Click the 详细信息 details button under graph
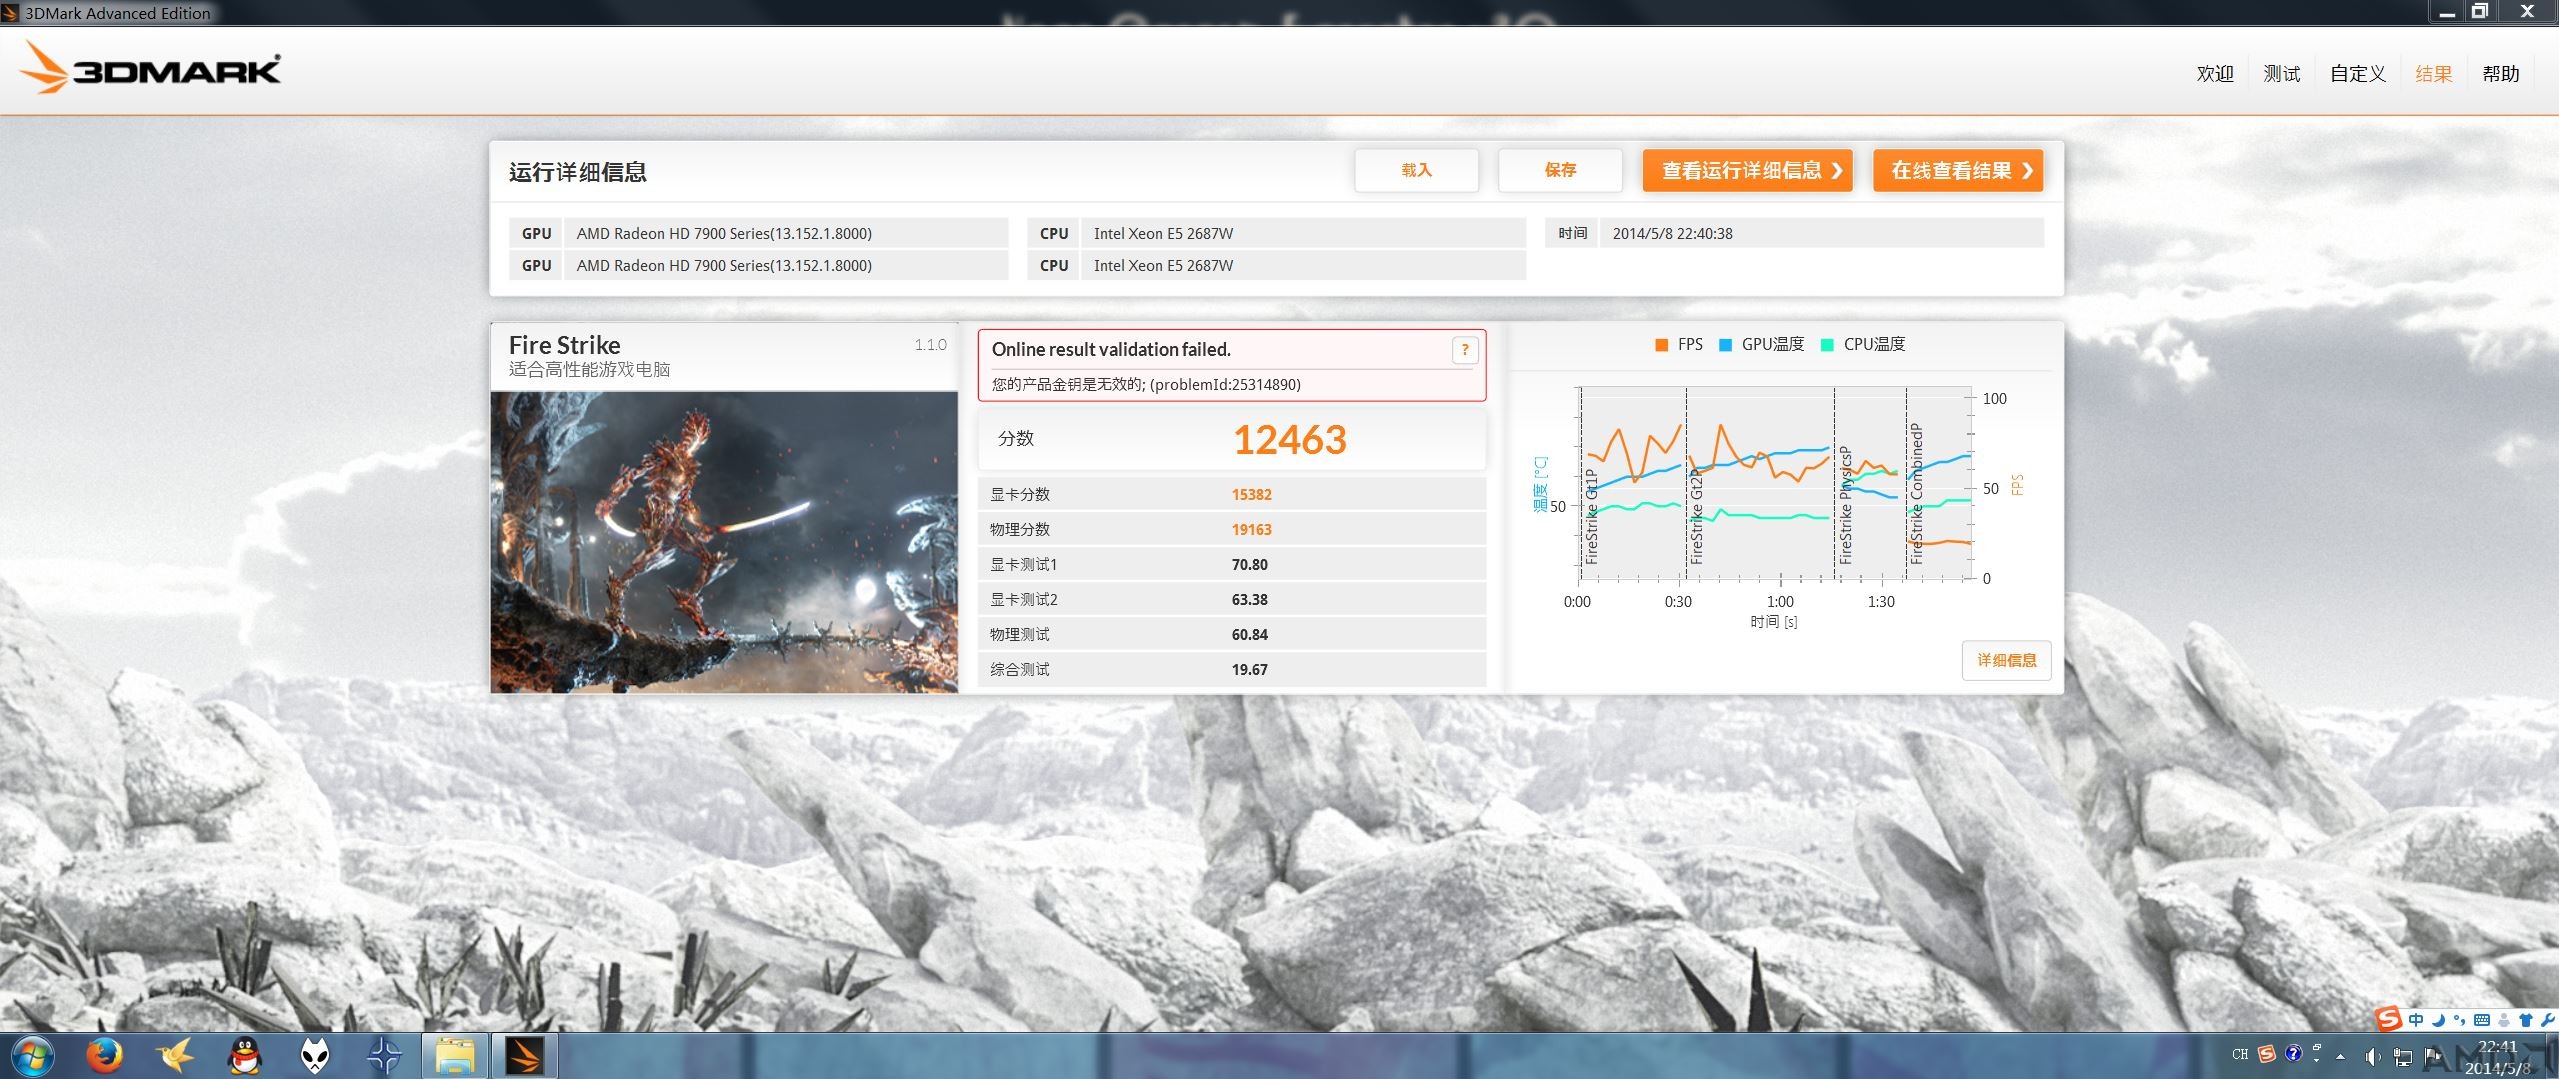2559x1079 pixels. point(2006,660)
